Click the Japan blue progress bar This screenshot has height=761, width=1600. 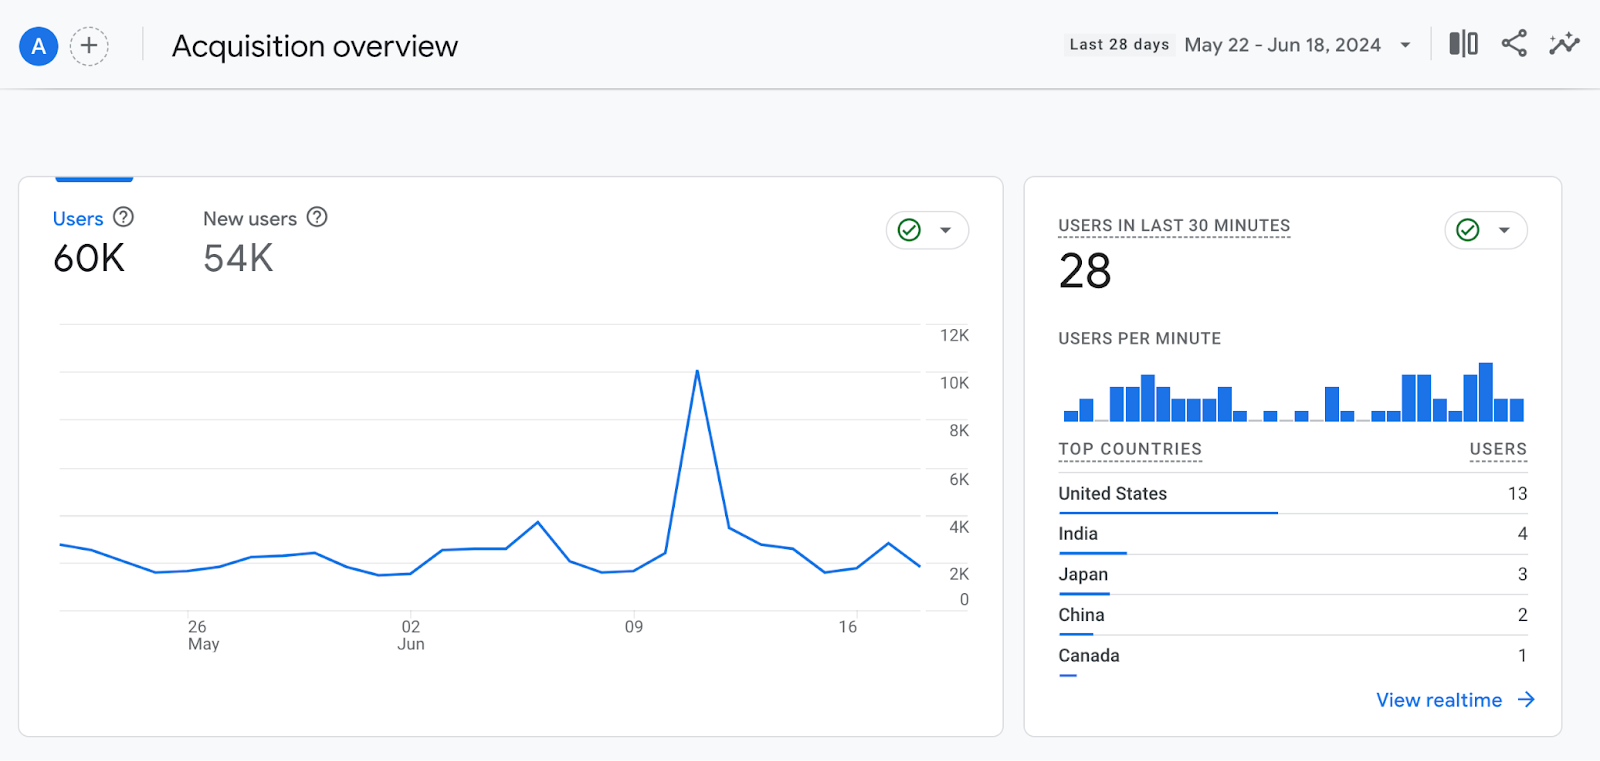1084,594
